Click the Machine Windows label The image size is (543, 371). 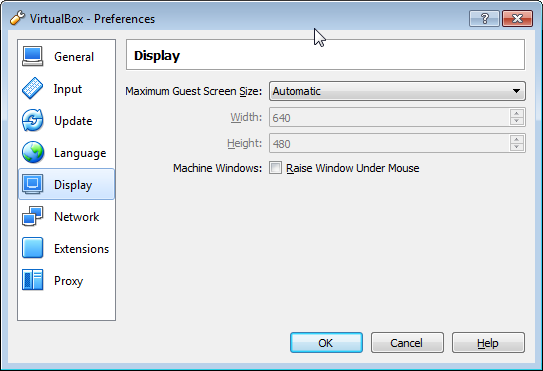point(217,168)
